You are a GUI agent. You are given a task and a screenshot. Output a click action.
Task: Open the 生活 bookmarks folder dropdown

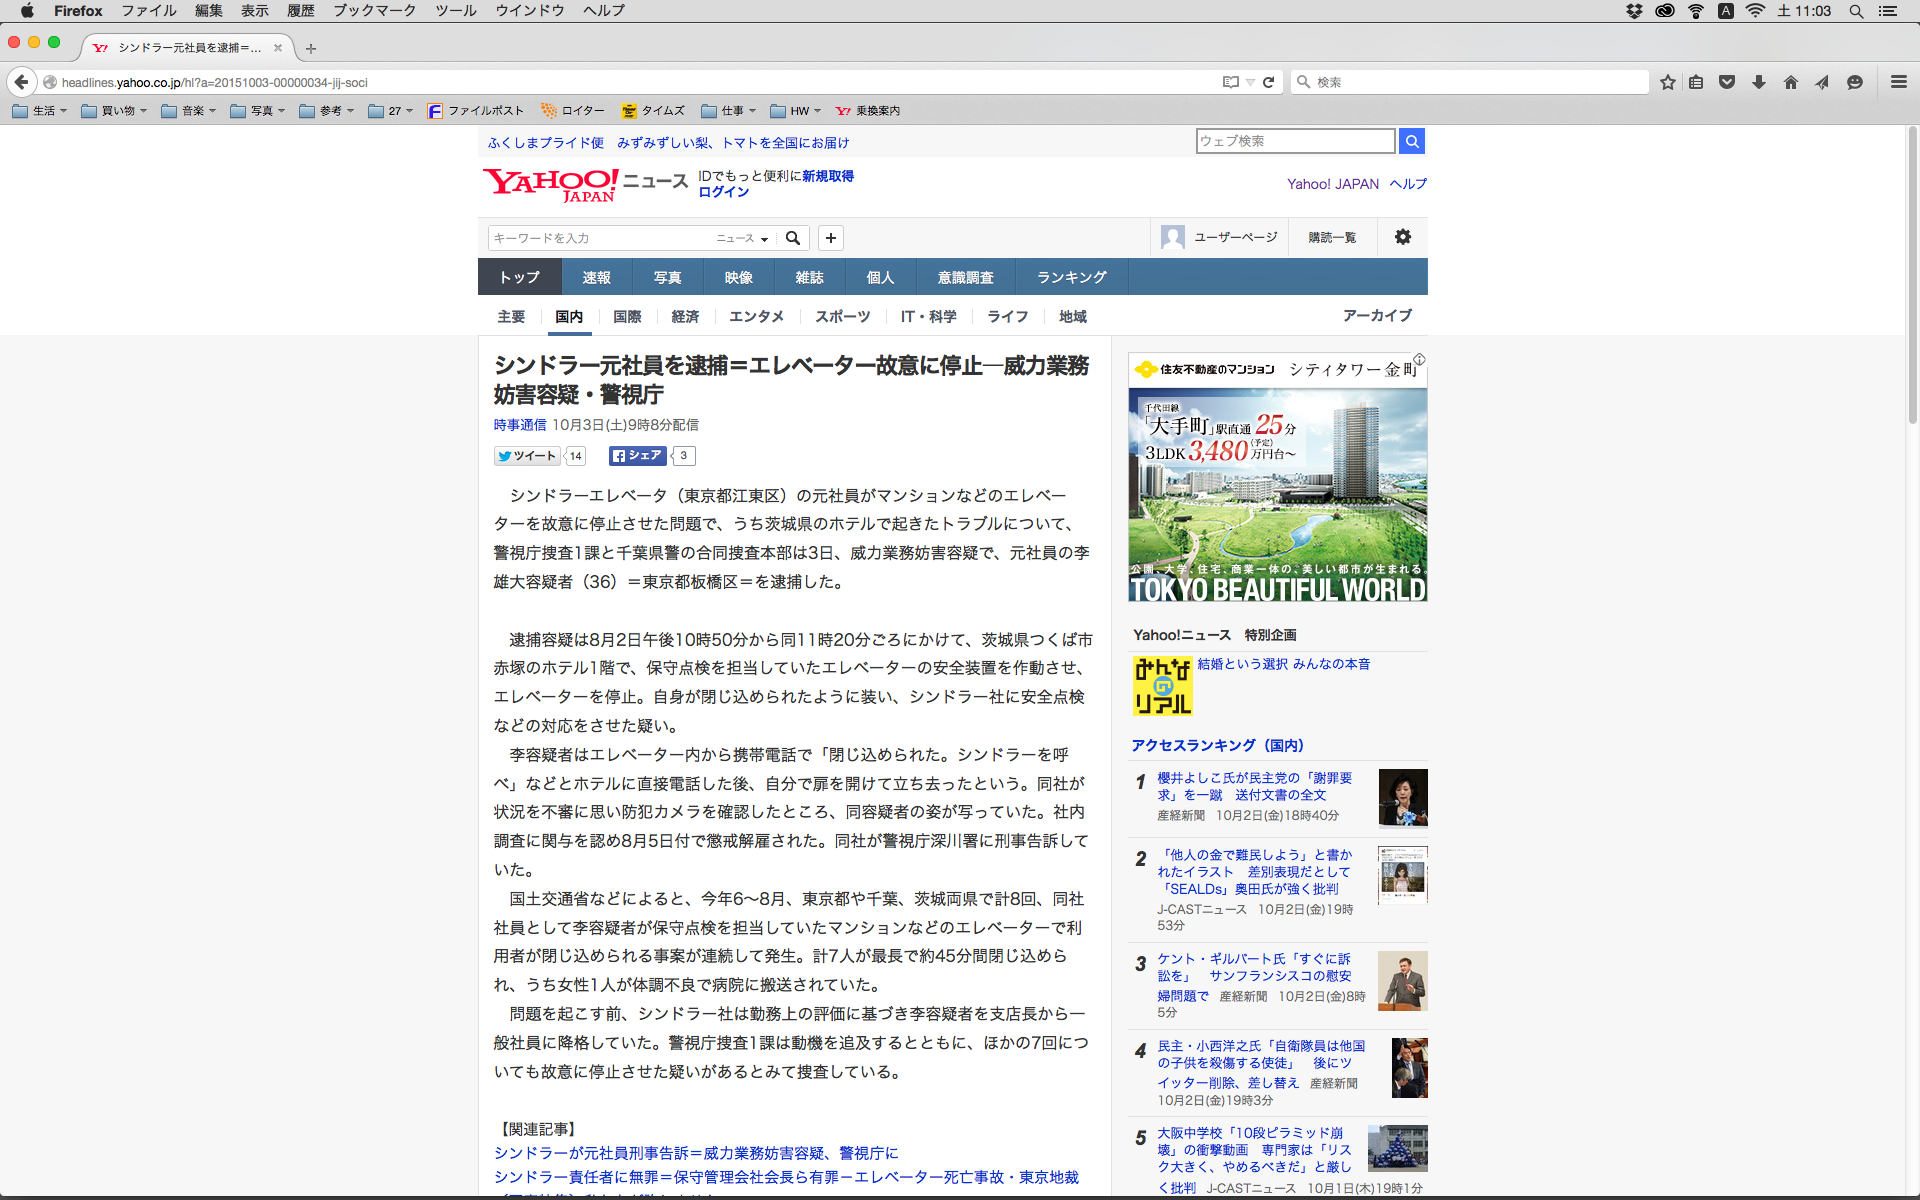40,111
